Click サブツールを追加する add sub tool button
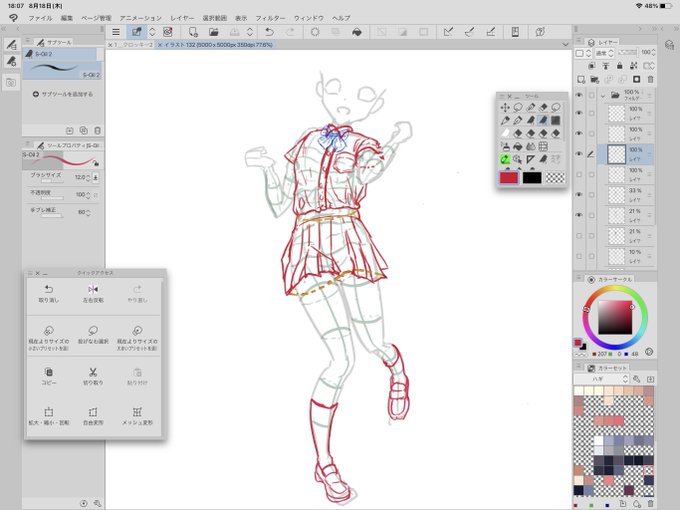 63,94
